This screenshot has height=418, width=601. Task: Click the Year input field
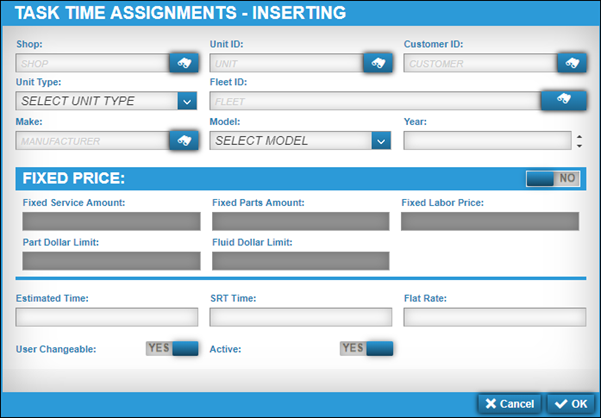[x=487, y=140]
